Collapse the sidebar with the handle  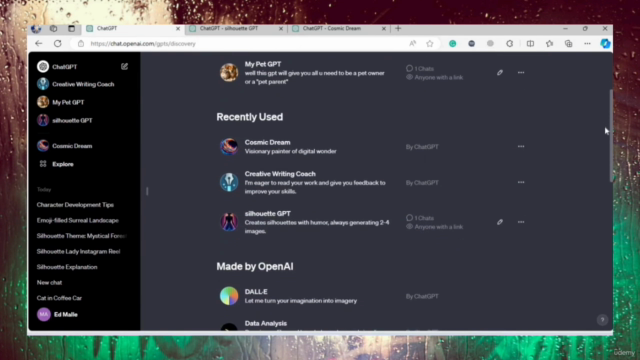click(x=147, y=191)
